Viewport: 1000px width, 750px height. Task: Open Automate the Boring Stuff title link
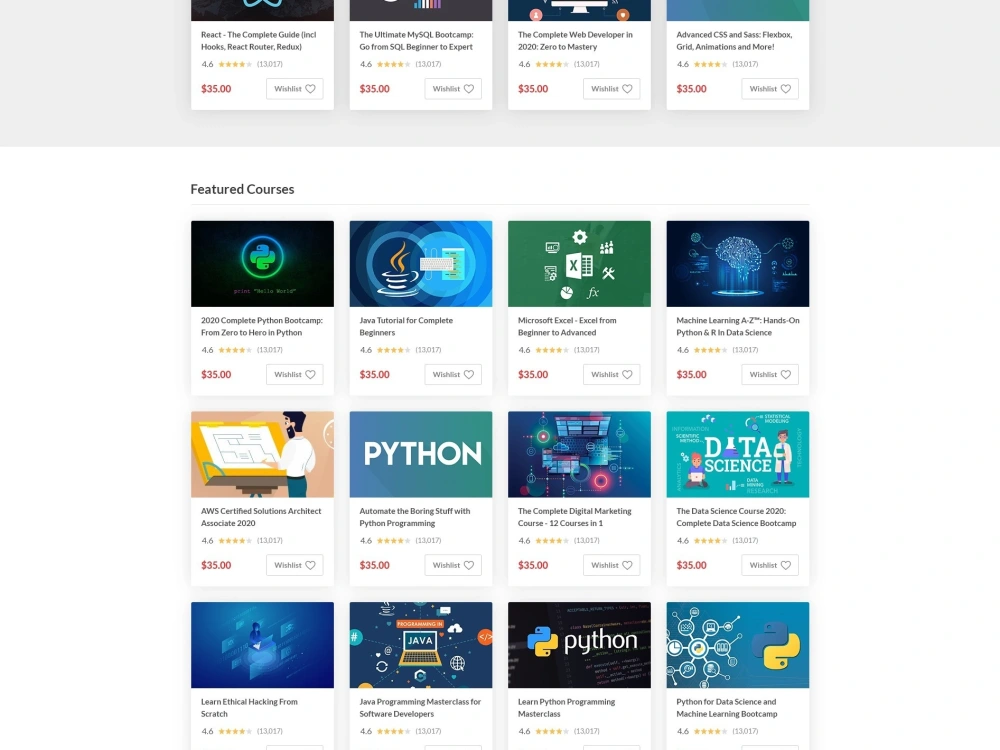point(415,517)
